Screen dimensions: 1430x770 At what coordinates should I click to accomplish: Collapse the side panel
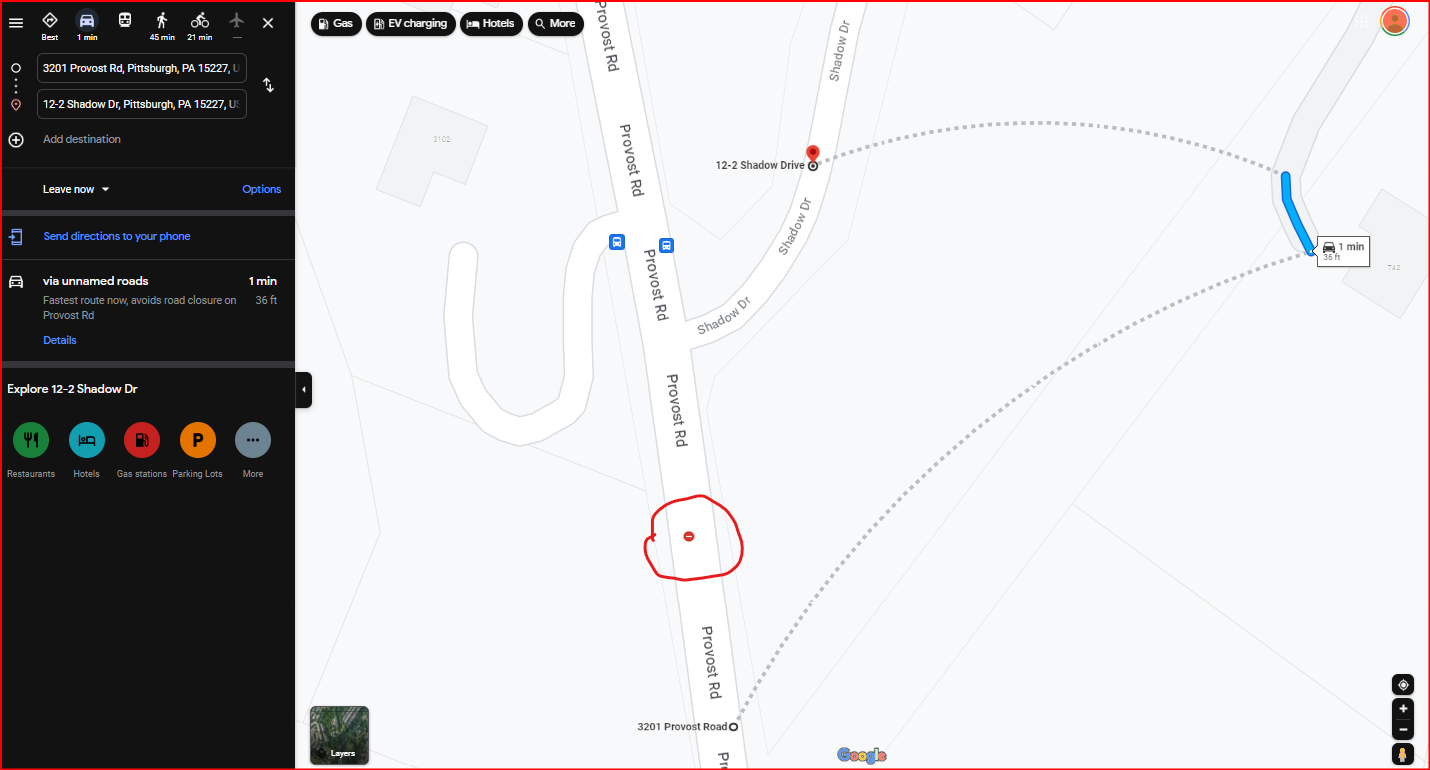pyautogui.click(x=304, y=390)
